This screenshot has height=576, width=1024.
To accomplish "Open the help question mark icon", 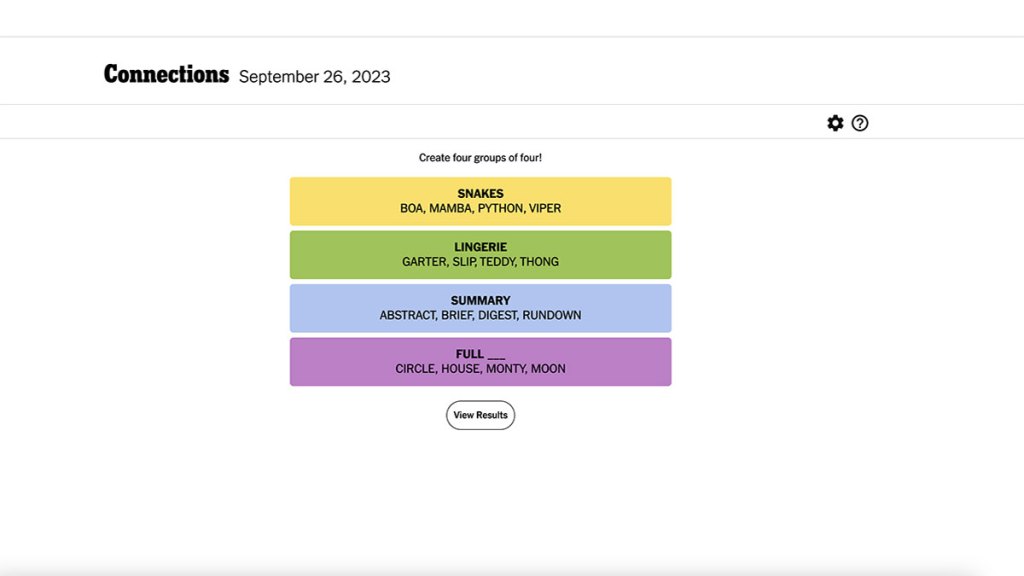I will 860,123.
